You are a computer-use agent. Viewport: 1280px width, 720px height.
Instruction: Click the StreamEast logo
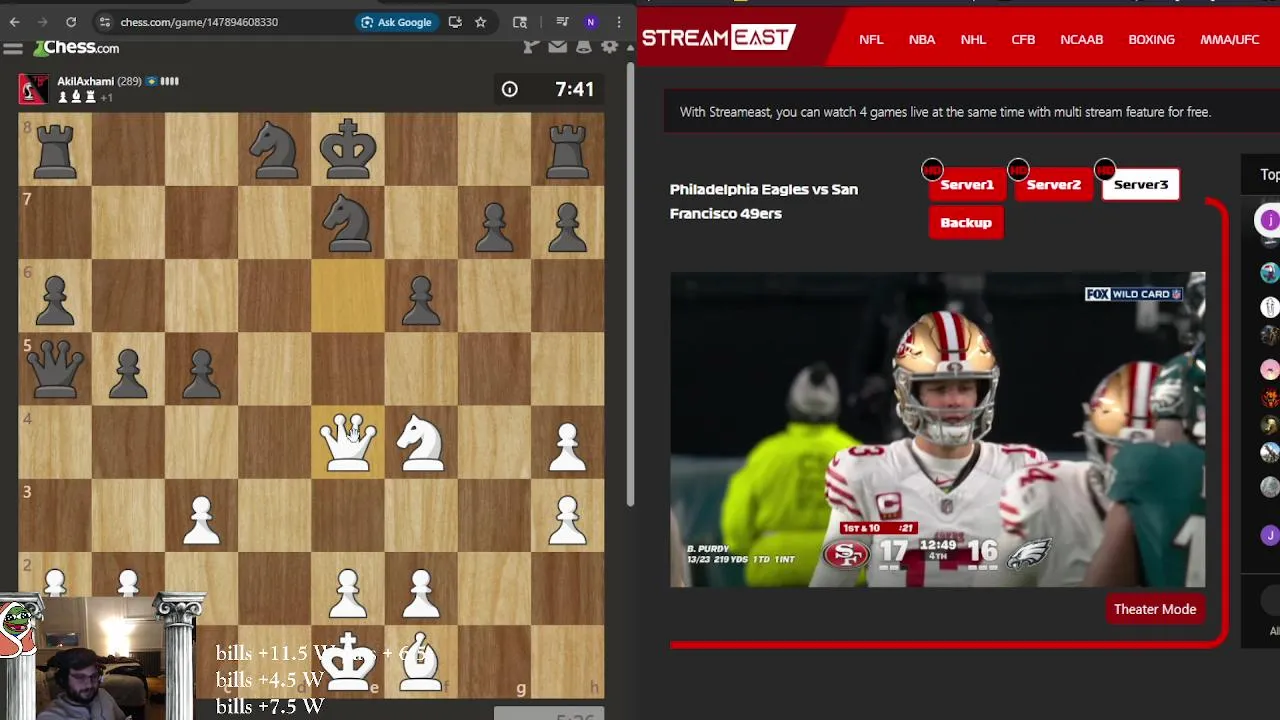pos(718,38)
